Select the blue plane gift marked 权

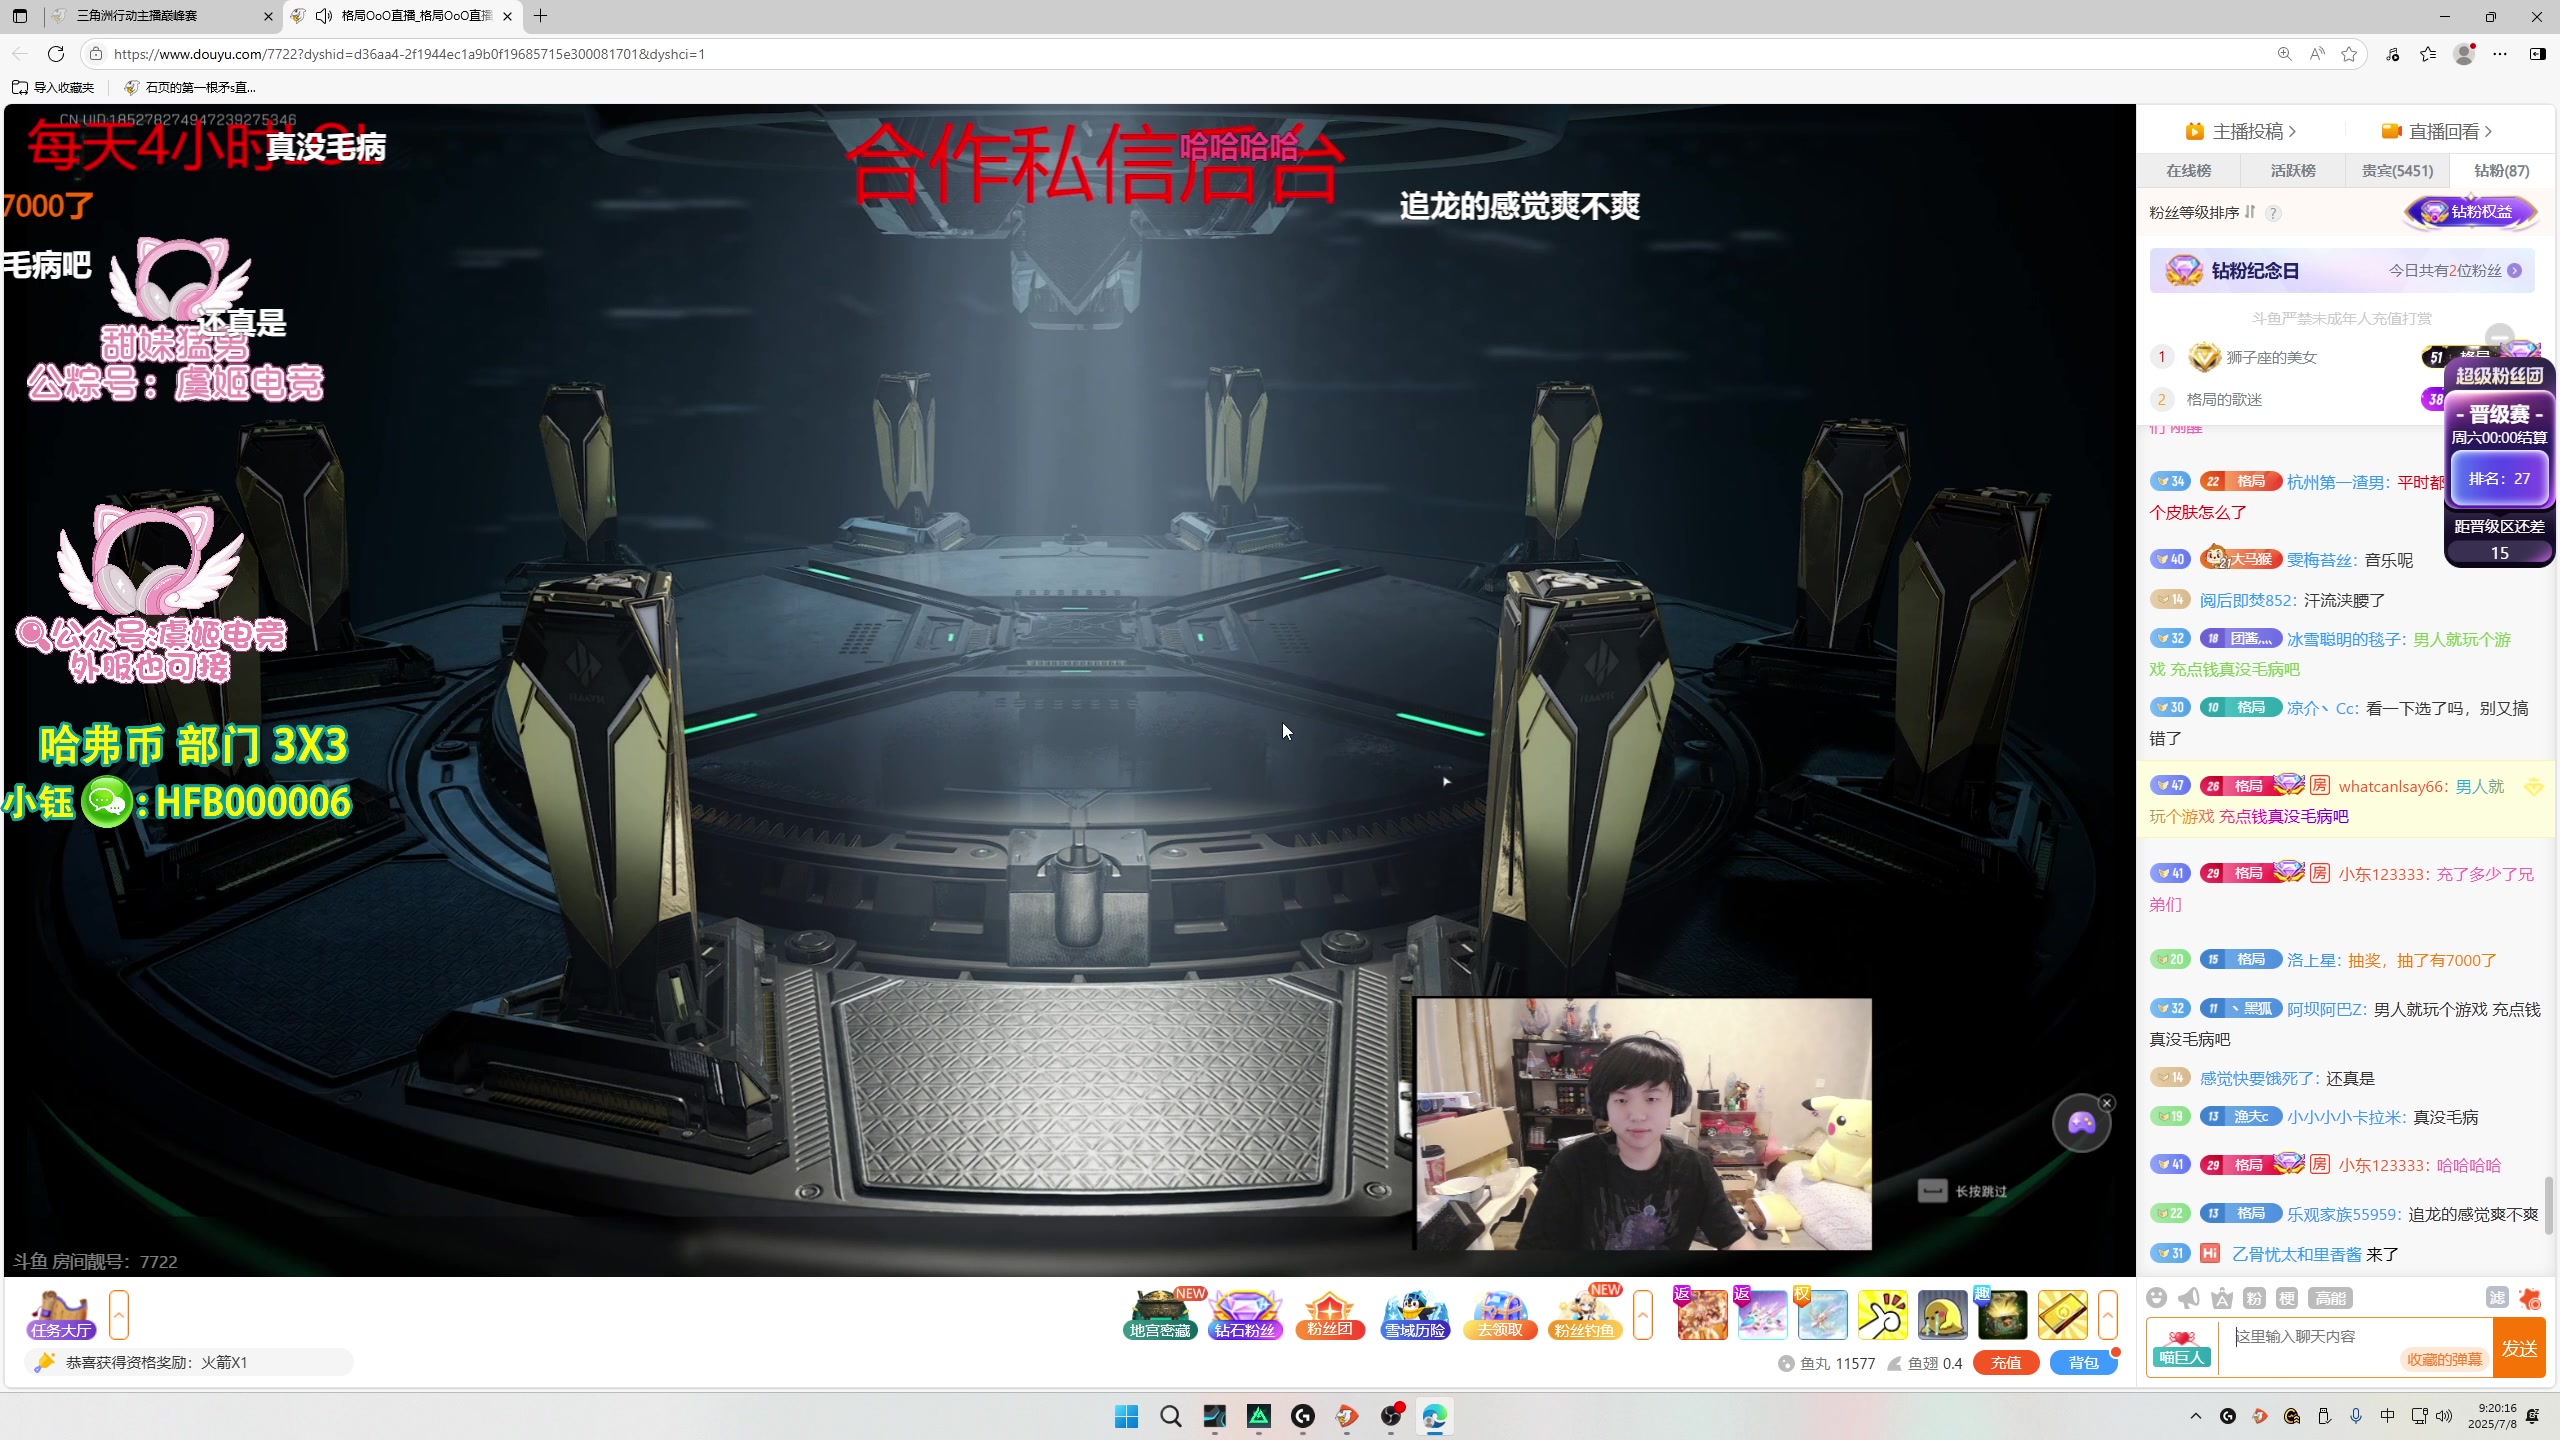pyautogui.click(x=1822, y=1314)
